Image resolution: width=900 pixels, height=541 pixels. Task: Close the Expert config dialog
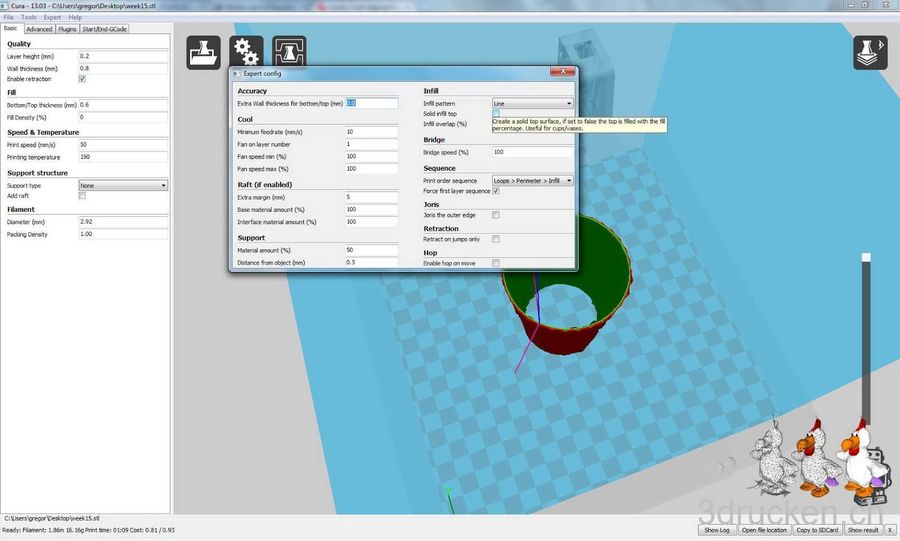(562, 71)
